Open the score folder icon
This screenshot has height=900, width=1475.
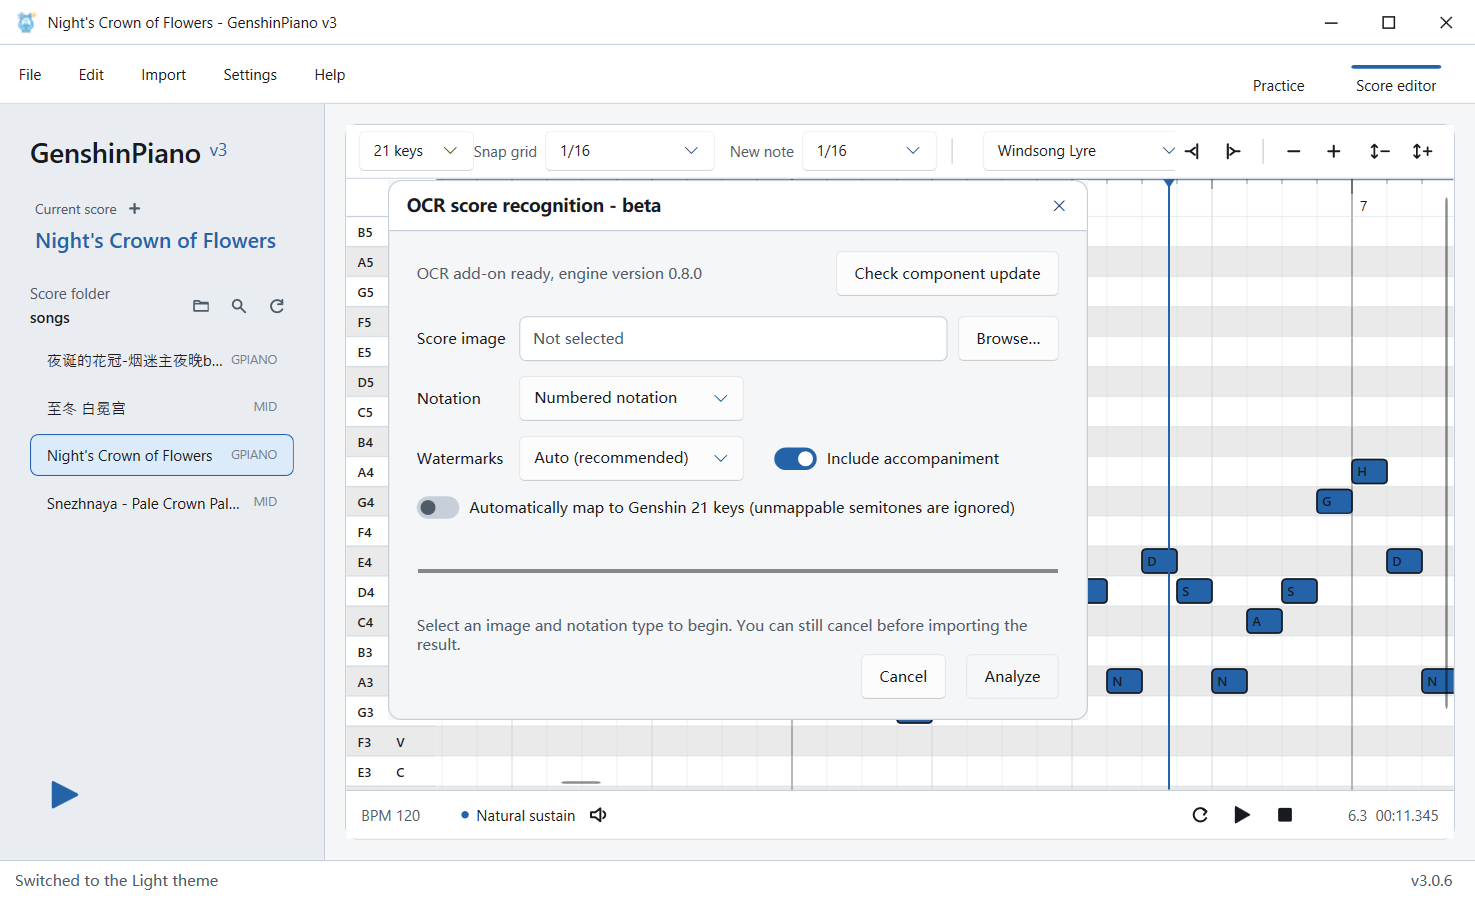(x=201, y=306)
